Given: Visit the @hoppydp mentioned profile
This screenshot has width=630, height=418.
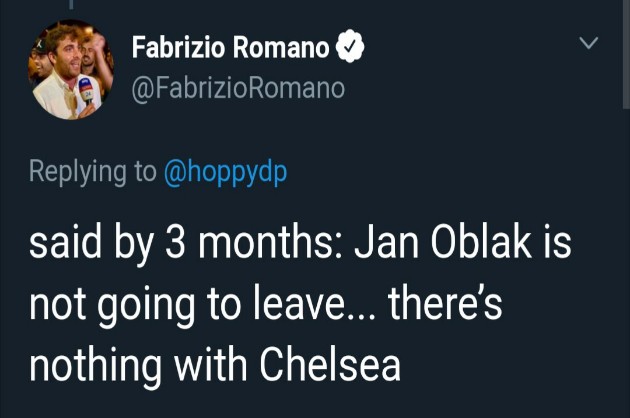Looking at the screenshot, I should [225, 171].
